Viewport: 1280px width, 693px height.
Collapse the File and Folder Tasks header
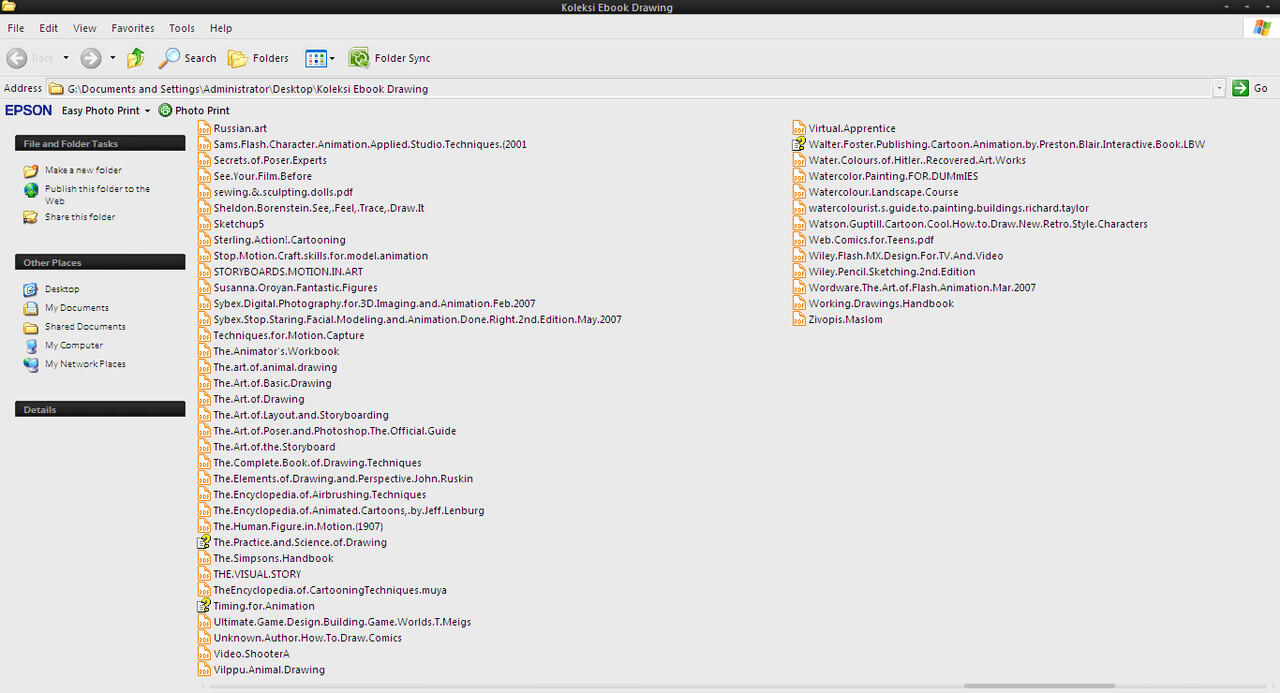pyautogui.click(x=100, y=144)
